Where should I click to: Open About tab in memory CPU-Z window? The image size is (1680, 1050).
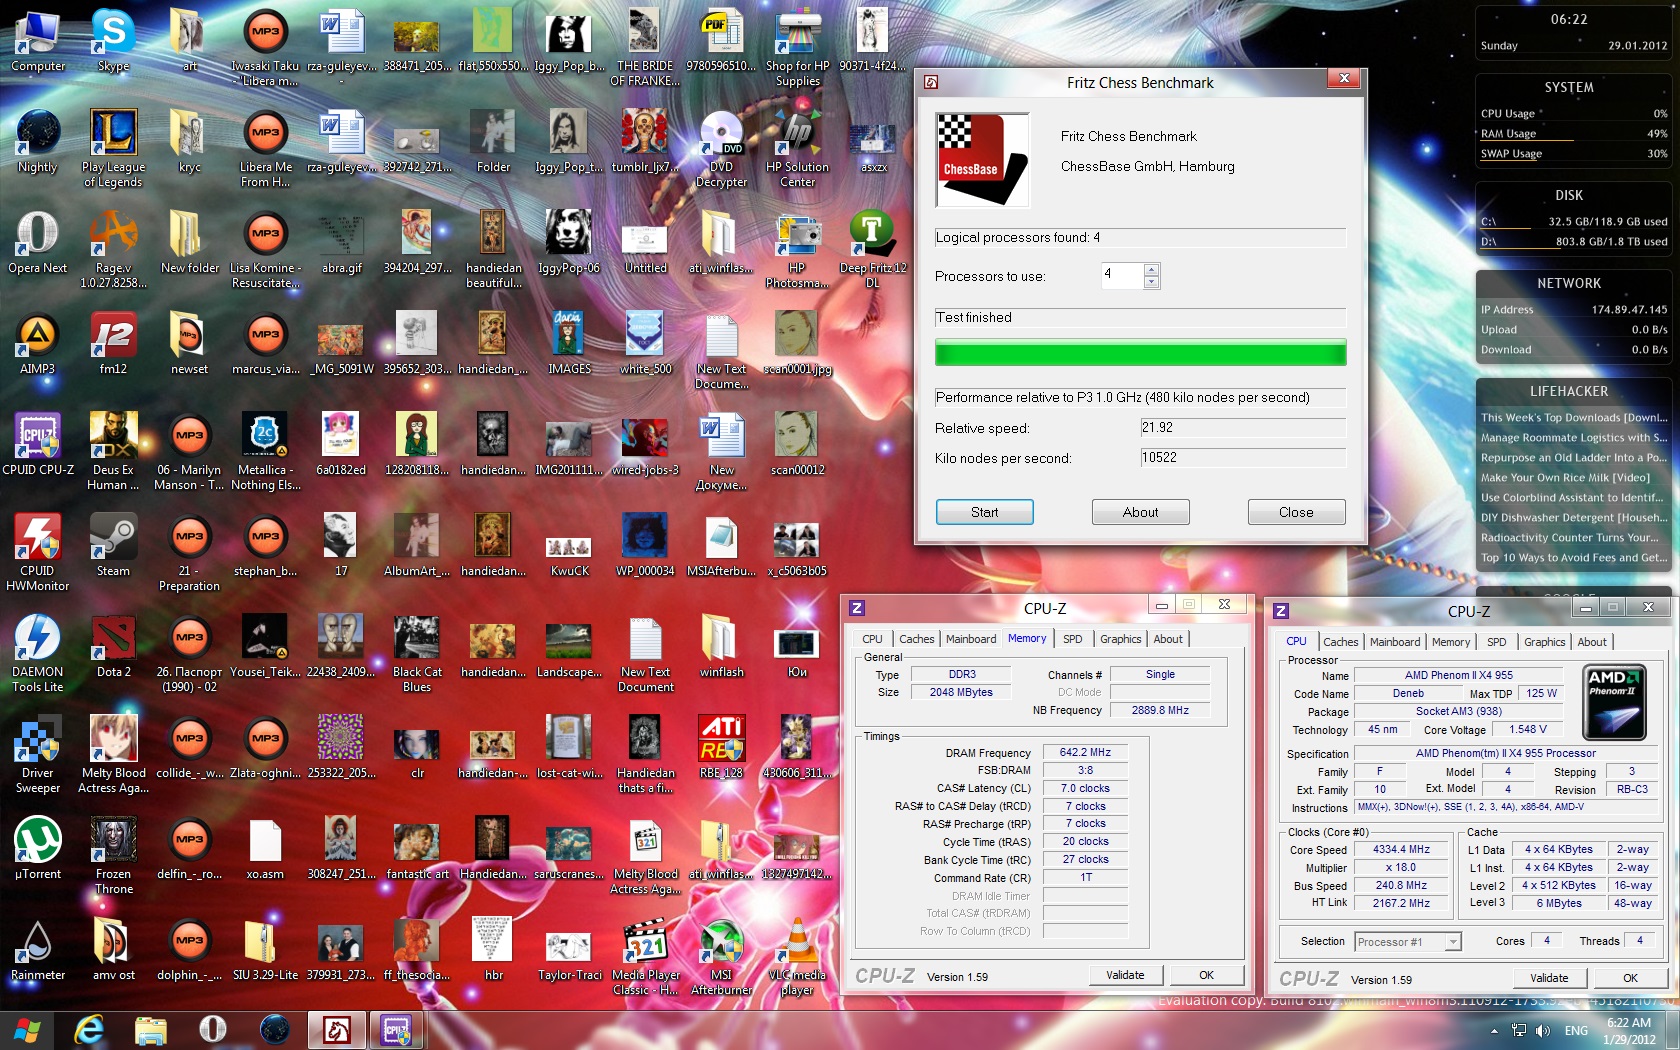click(1167, 639)
